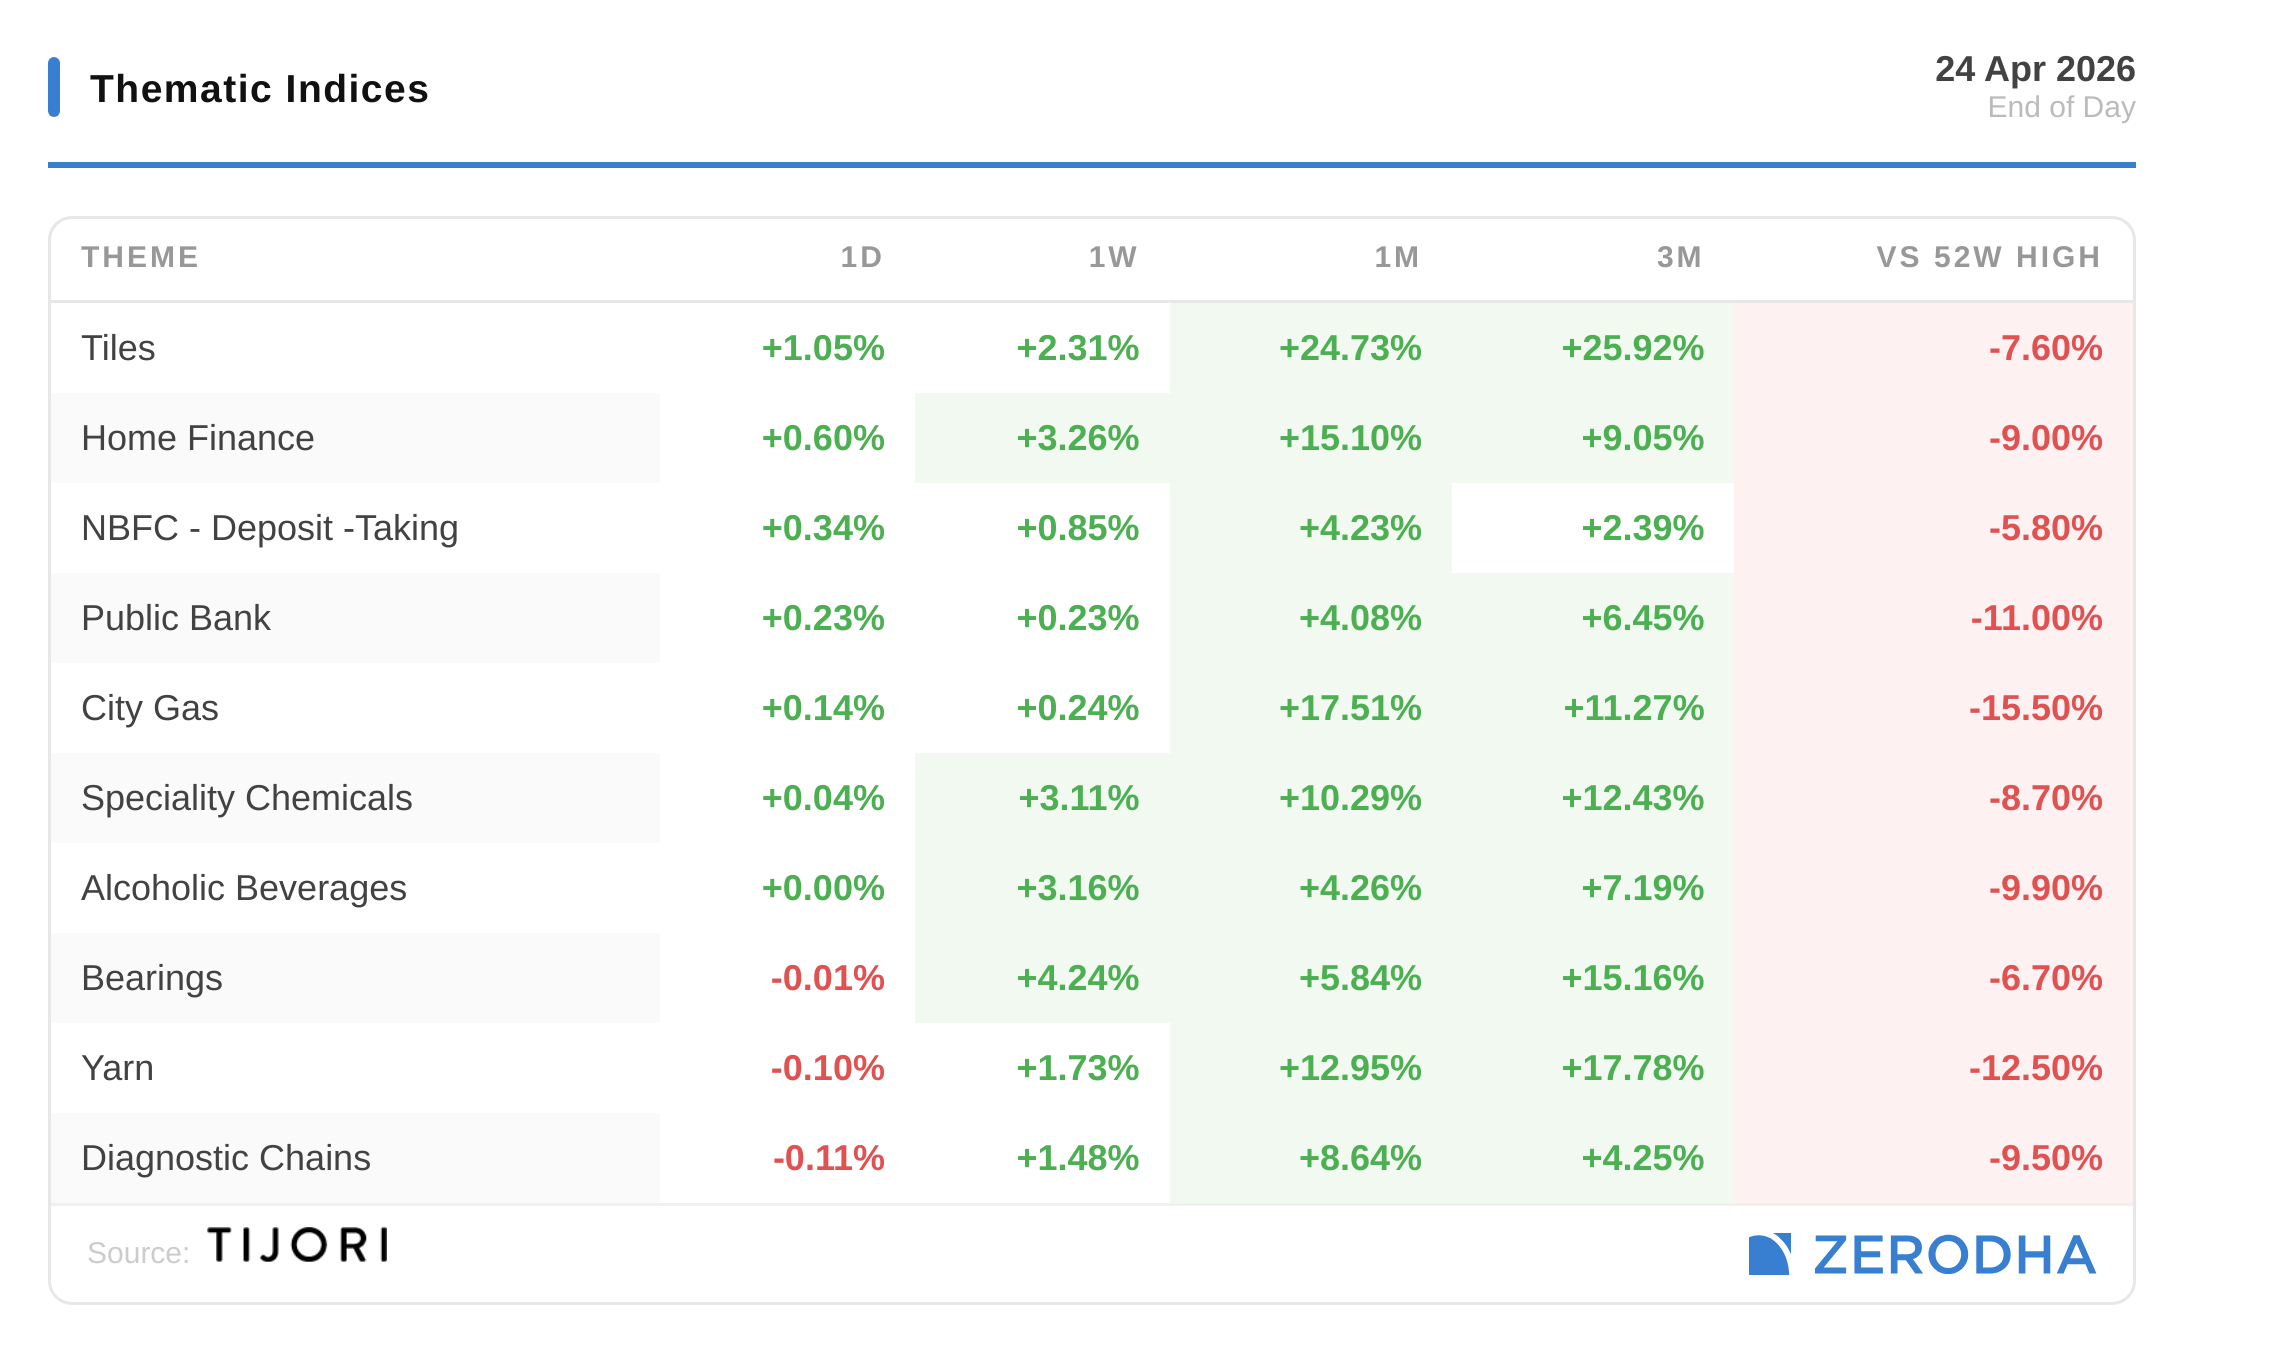Click Yarn 52W high value -12.50%
Image resolution: width=2280 pixels, height=1365 pixels.
tap(2035, 1068)
